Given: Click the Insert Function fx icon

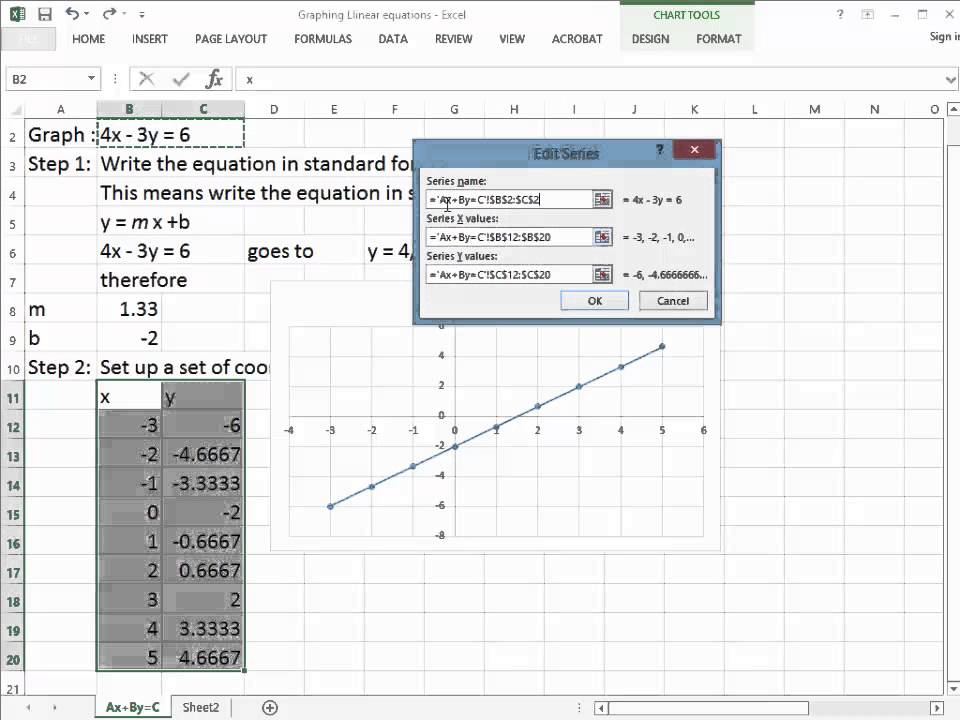Looking at the screenshot, I should [x=214, y=79].
